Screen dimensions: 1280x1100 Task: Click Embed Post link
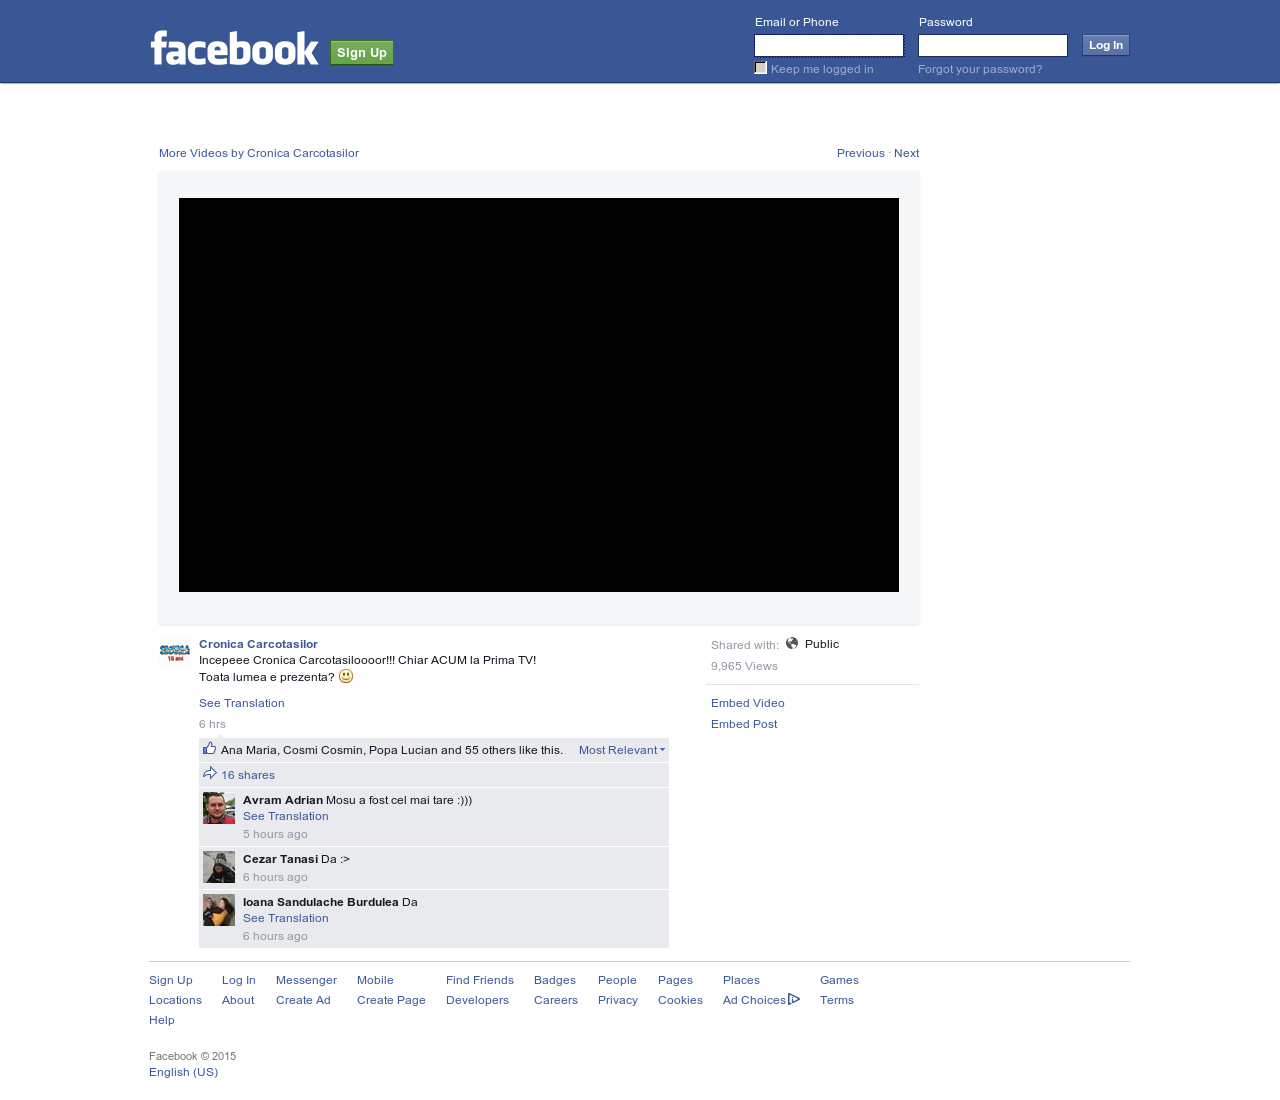point(744,724)
